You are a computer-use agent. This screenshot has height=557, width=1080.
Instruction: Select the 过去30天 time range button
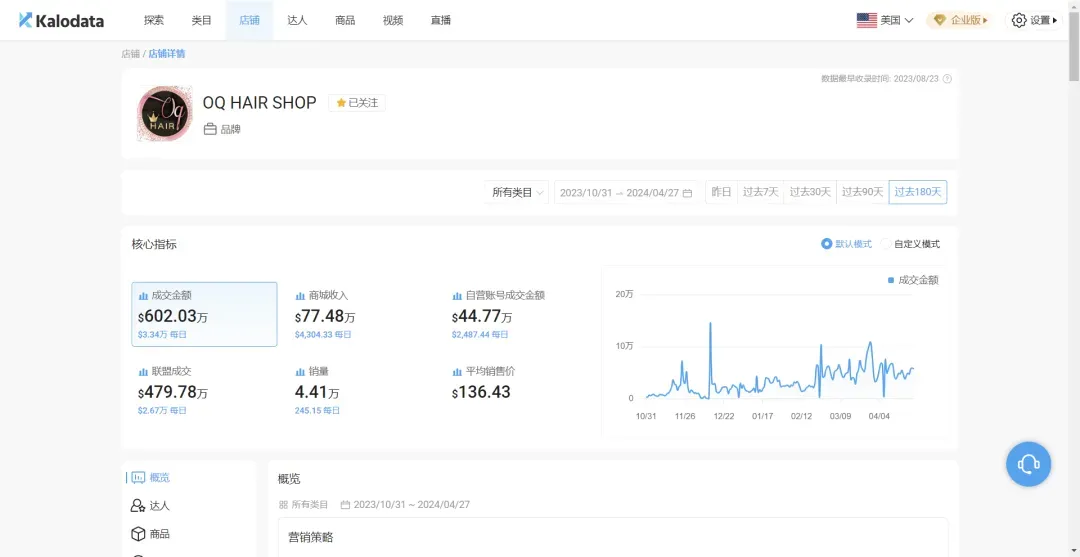(x=810, y=192)
